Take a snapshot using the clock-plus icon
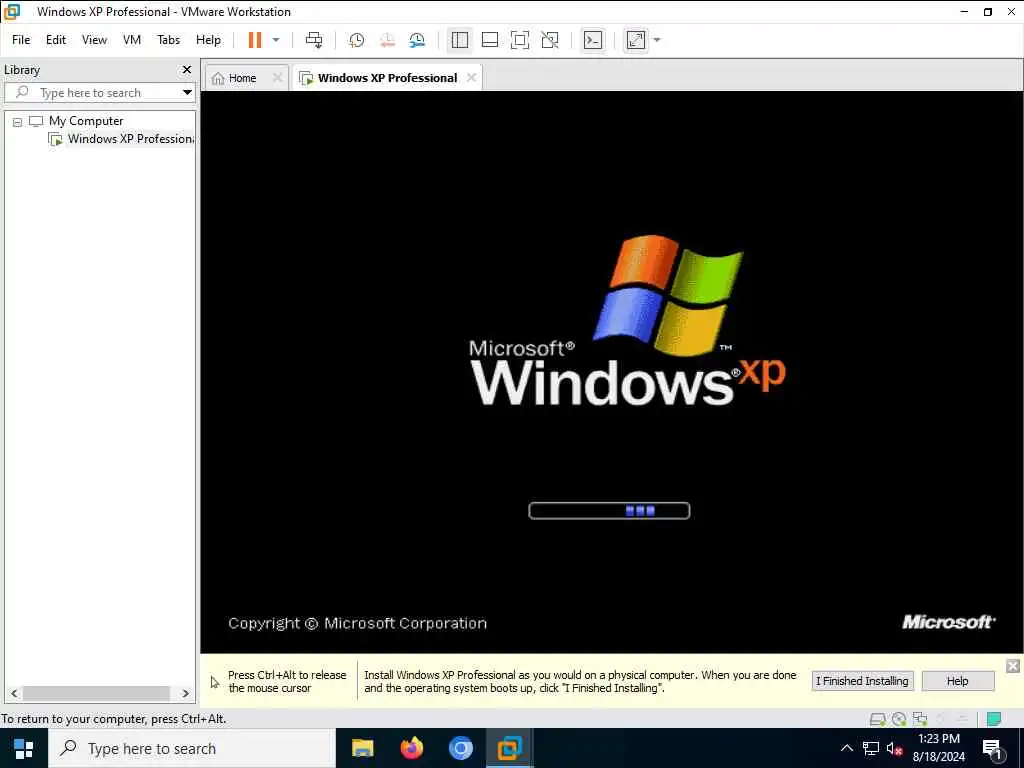This screenshot has height=768, width=1024. [357, 40]
